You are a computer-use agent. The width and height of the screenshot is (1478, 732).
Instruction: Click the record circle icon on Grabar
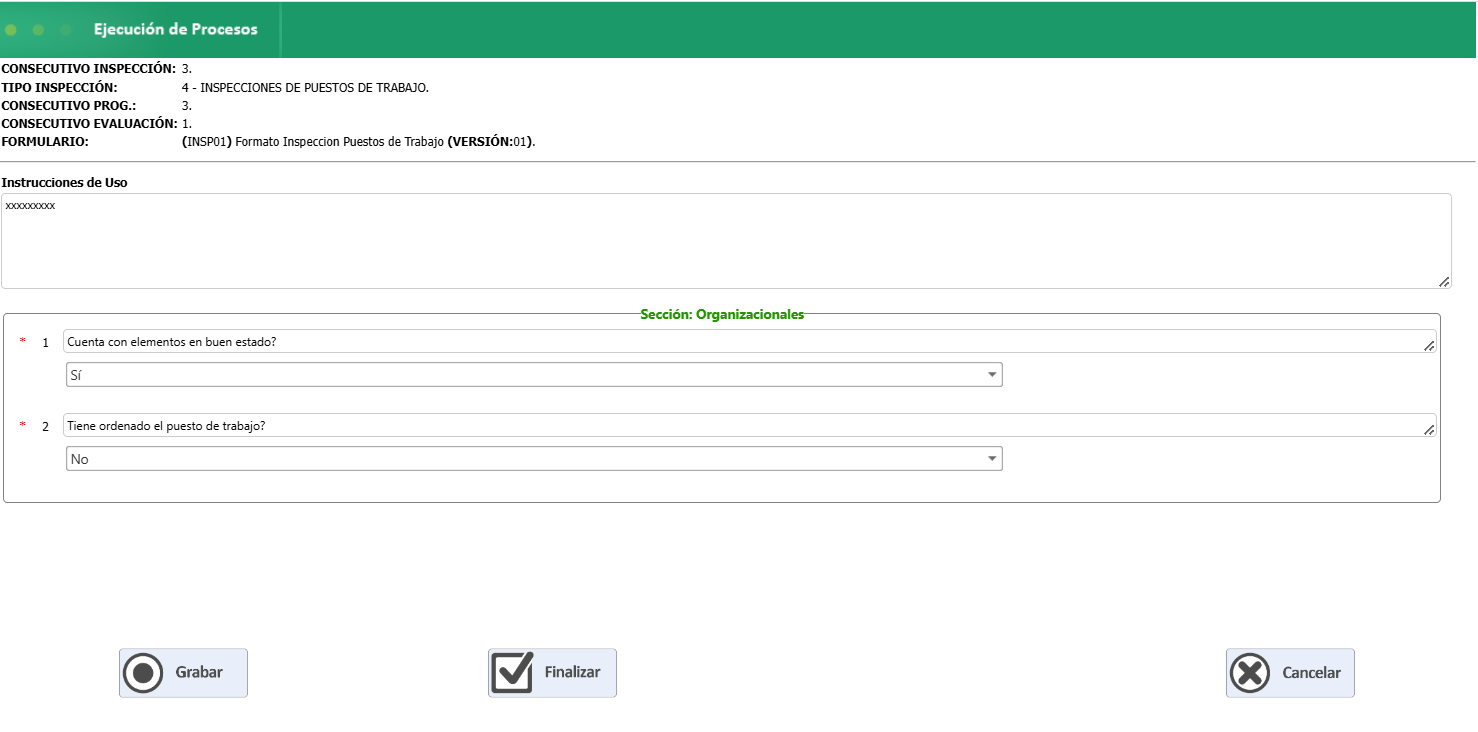pyautogui.click(x=143, y=673)
